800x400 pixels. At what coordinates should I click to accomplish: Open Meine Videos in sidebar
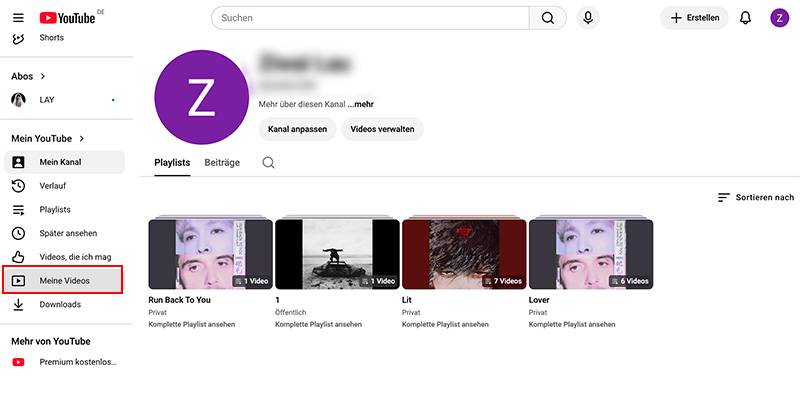click(63, 281)
